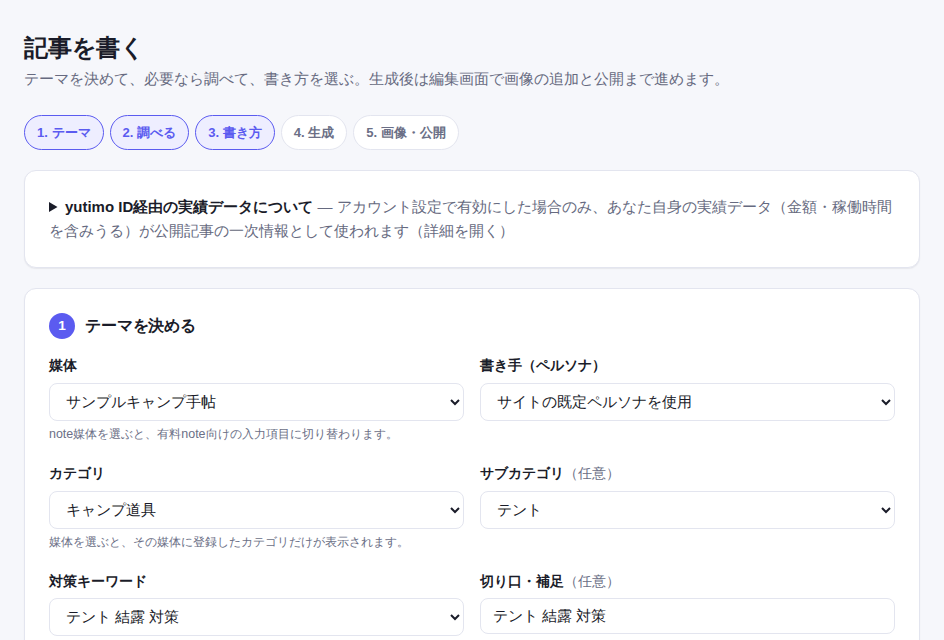Viewport: 944px width, 640px height.
Task: Jump to 5. 画像・公開 step
Action: point(406,132)
